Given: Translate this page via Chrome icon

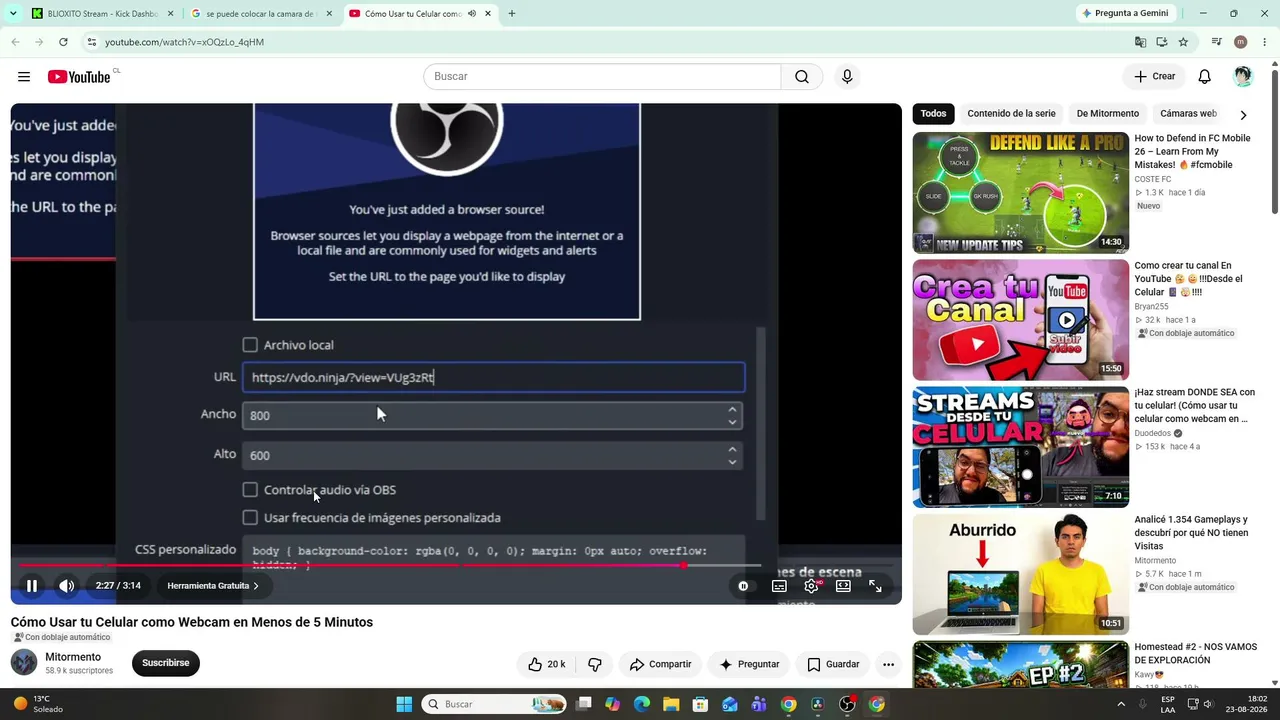Looking at the screenshot, I should [1140, 42].
